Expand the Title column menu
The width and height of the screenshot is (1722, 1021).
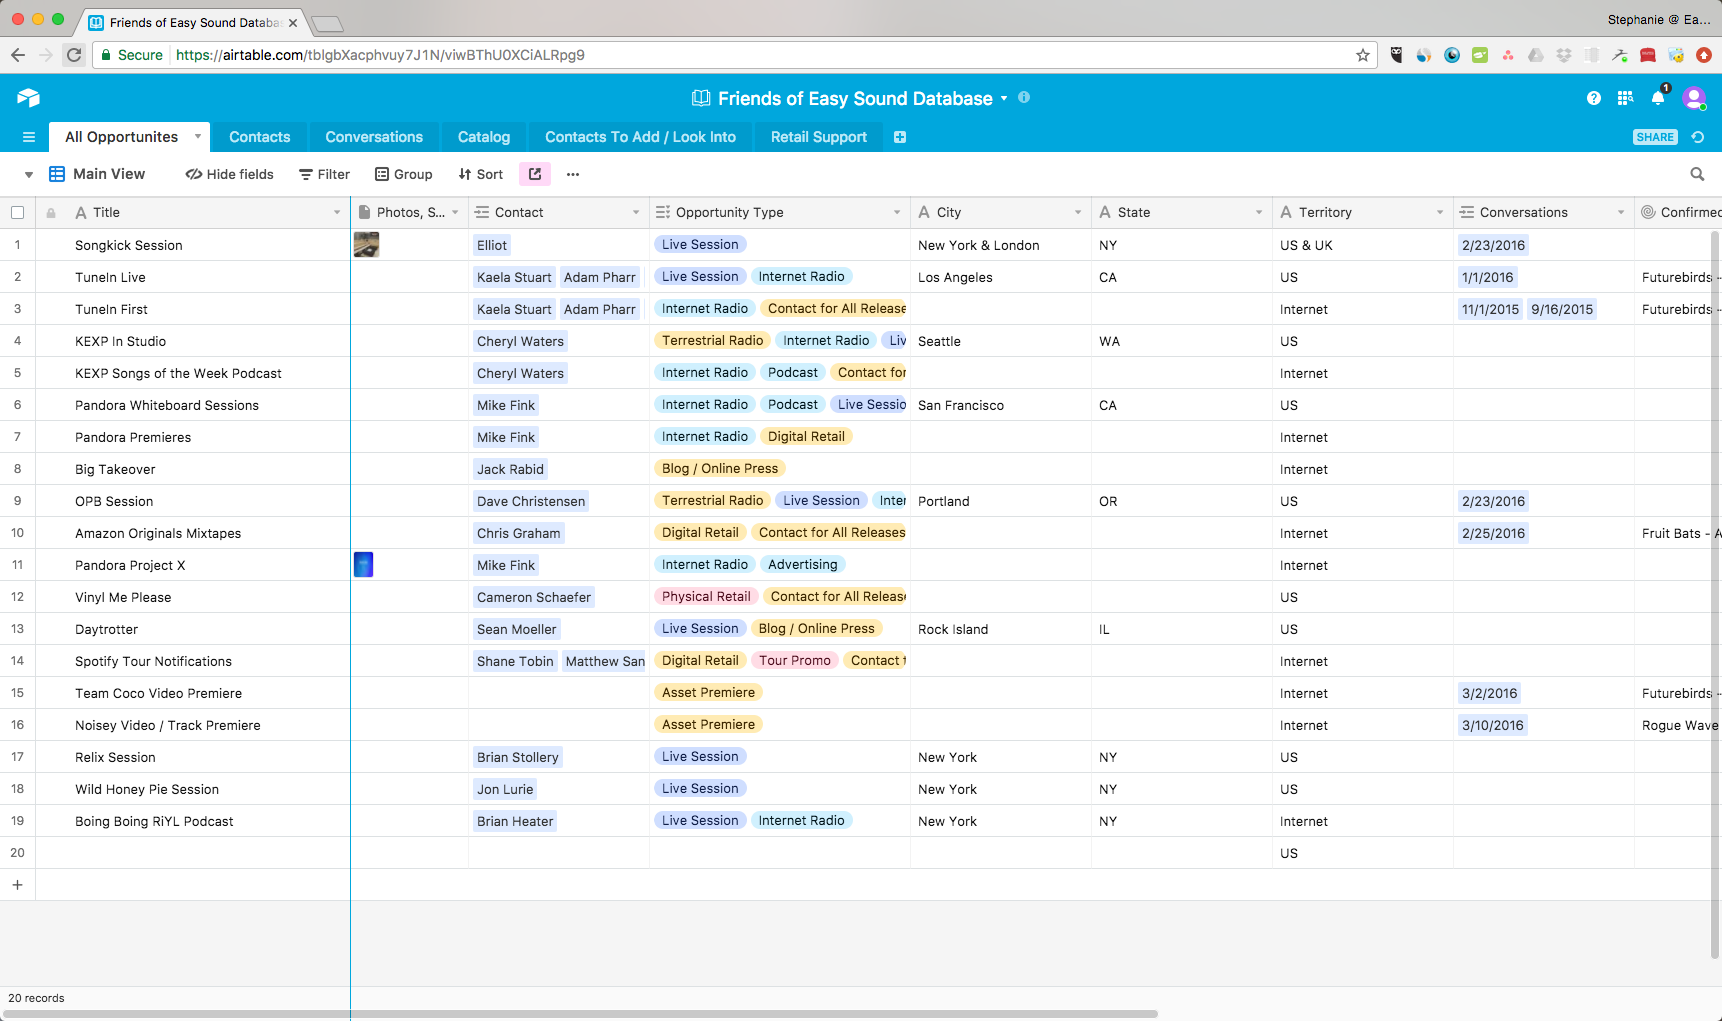(x=337, y=212)
